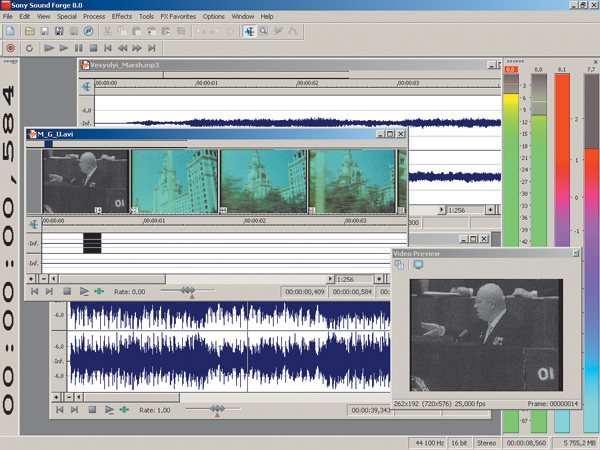Open the FX Favorites menu
The width and height of the screenshot is (600, 450).
point(178,16)
